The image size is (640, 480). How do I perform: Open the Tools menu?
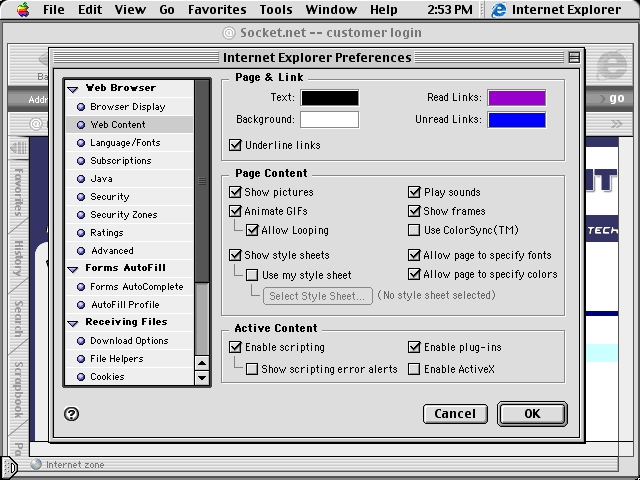(x=276, y=9)
